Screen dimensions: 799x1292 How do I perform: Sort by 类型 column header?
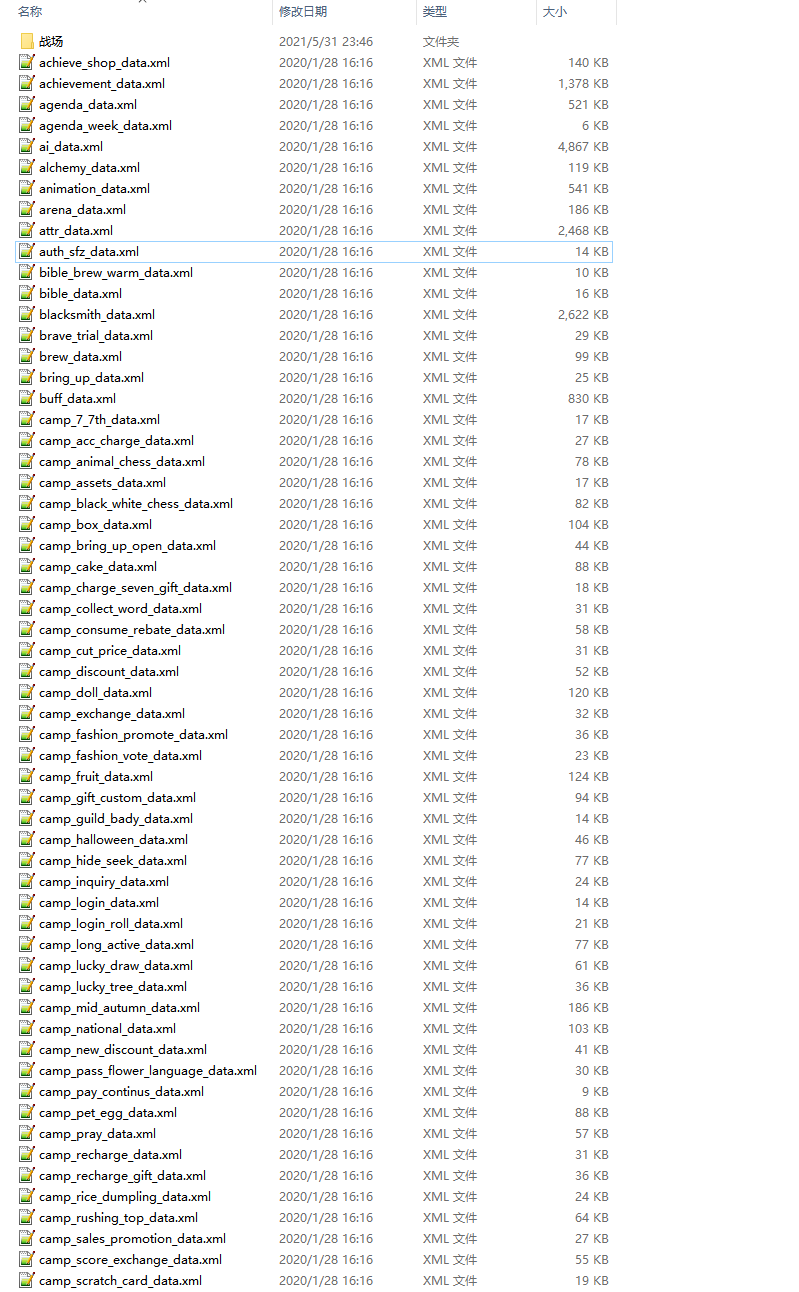coord(435,11)
